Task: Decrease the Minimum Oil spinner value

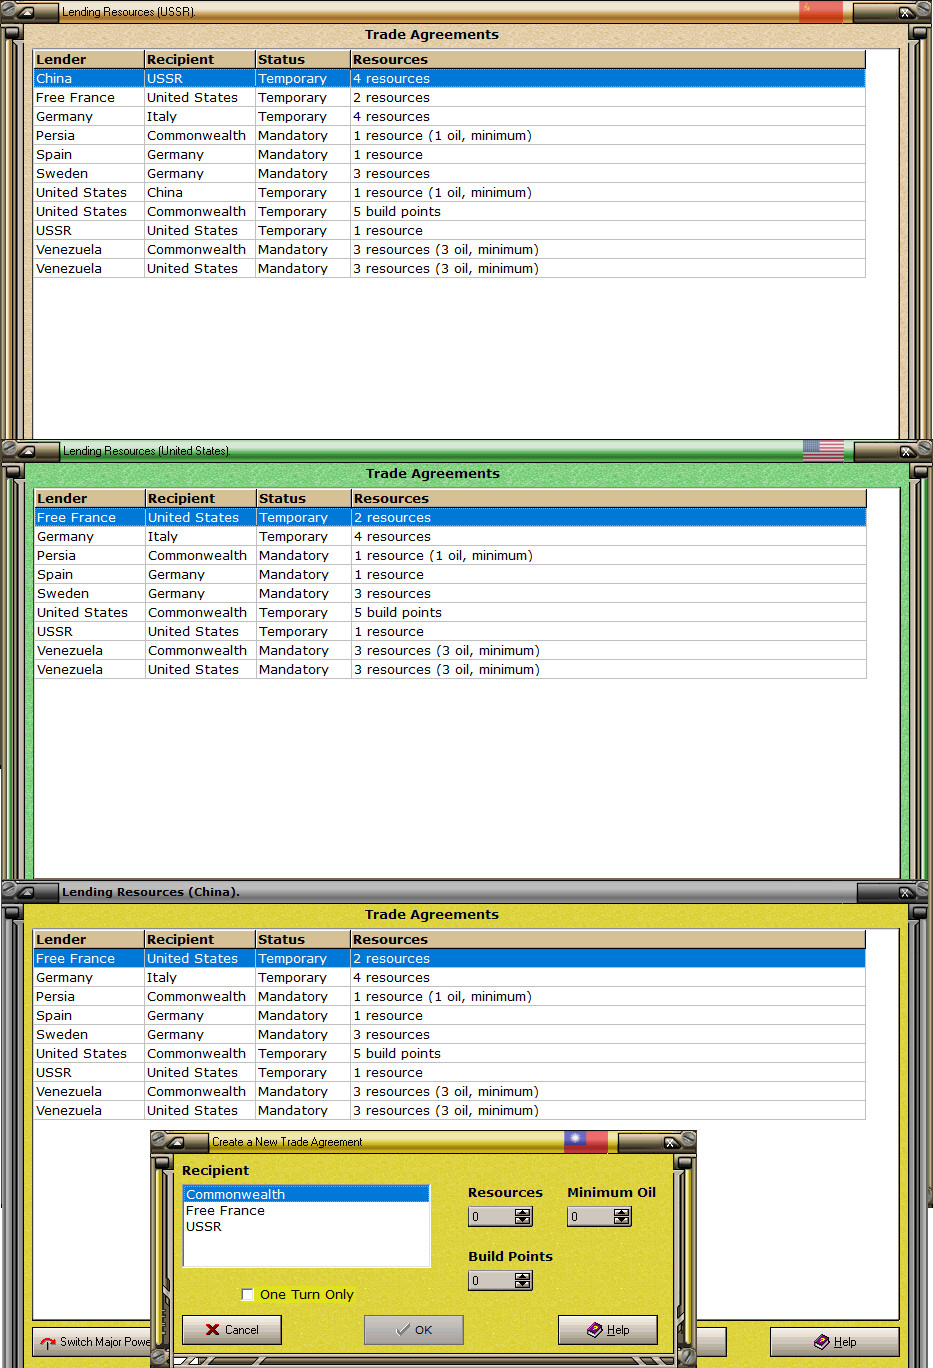Action: pyautogui.click(x=622, y=1221)
